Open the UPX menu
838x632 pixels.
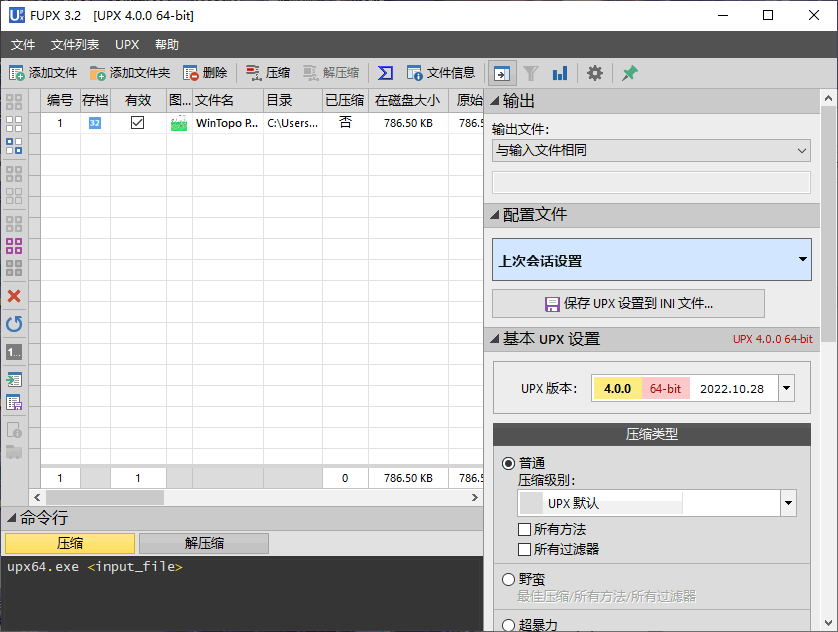click(x=127, y=45)
